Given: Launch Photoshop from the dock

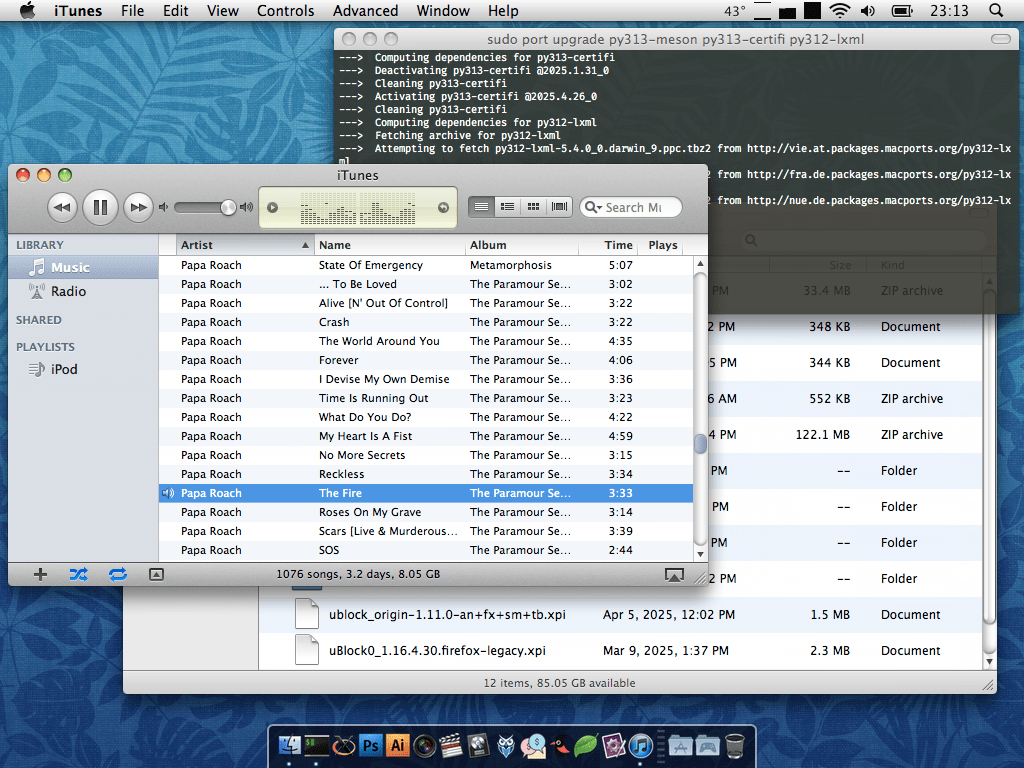Looking at the screenshot, I should coord(371,745).
